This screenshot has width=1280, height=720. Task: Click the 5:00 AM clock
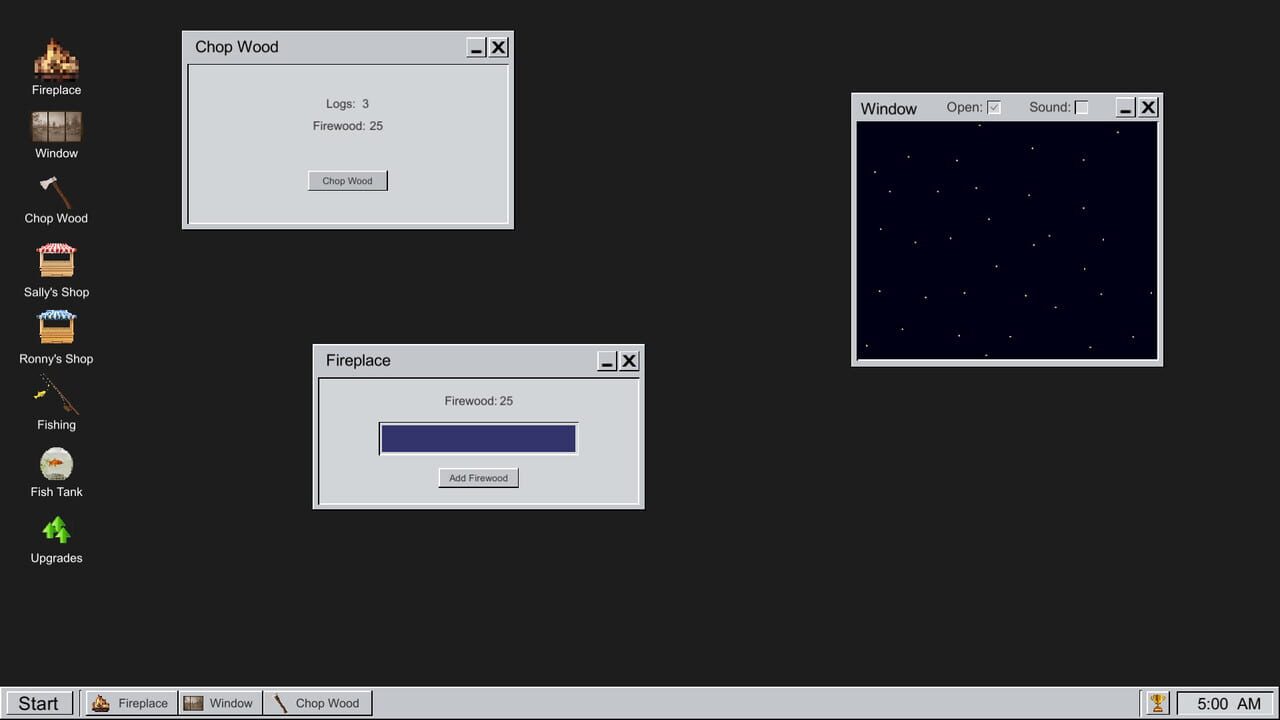(1228, 703)
